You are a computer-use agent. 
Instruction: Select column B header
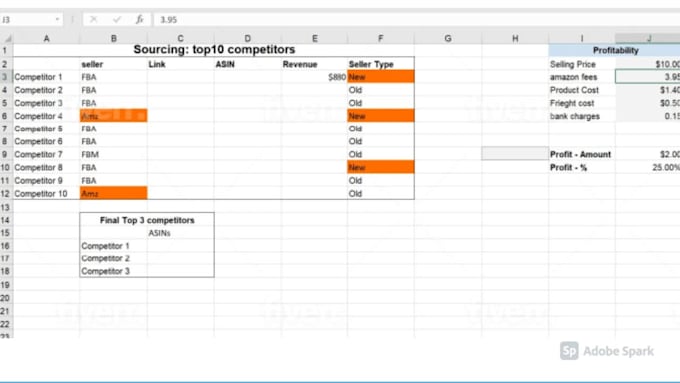[114, 39]
